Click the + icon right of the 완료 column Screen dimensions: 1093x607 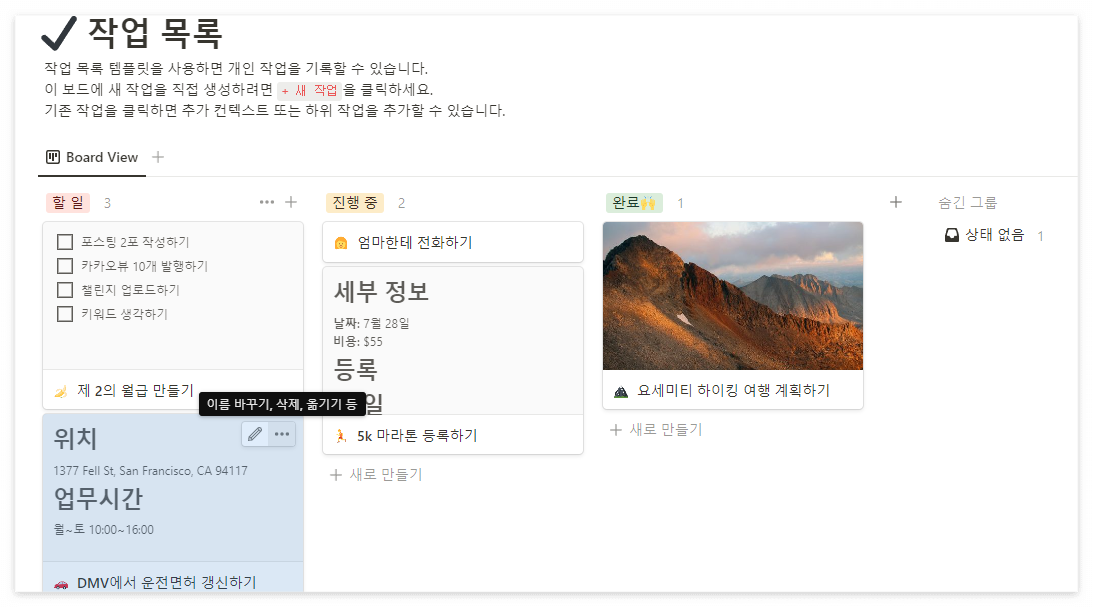coord(896,202)
